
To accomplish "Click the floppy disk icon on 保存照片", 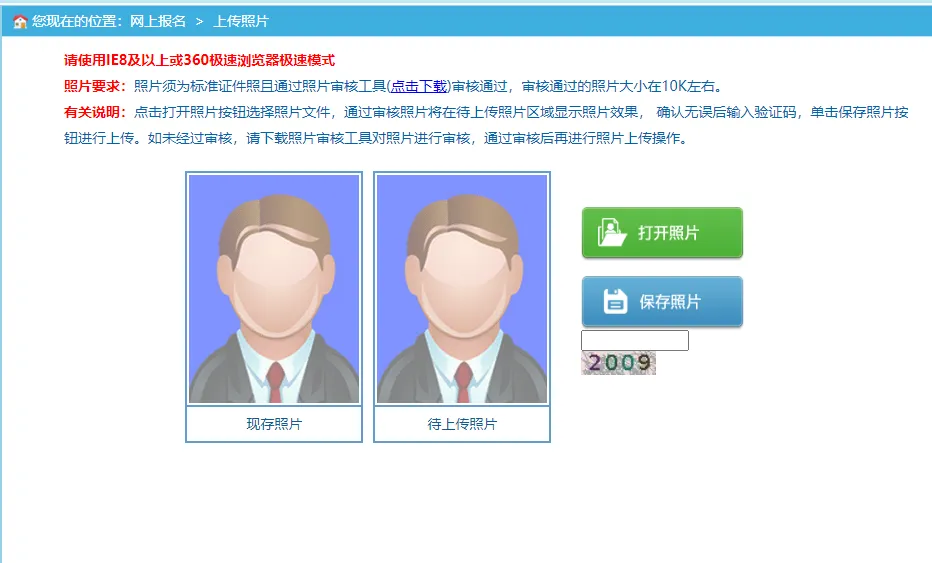I will pos(615,301).
